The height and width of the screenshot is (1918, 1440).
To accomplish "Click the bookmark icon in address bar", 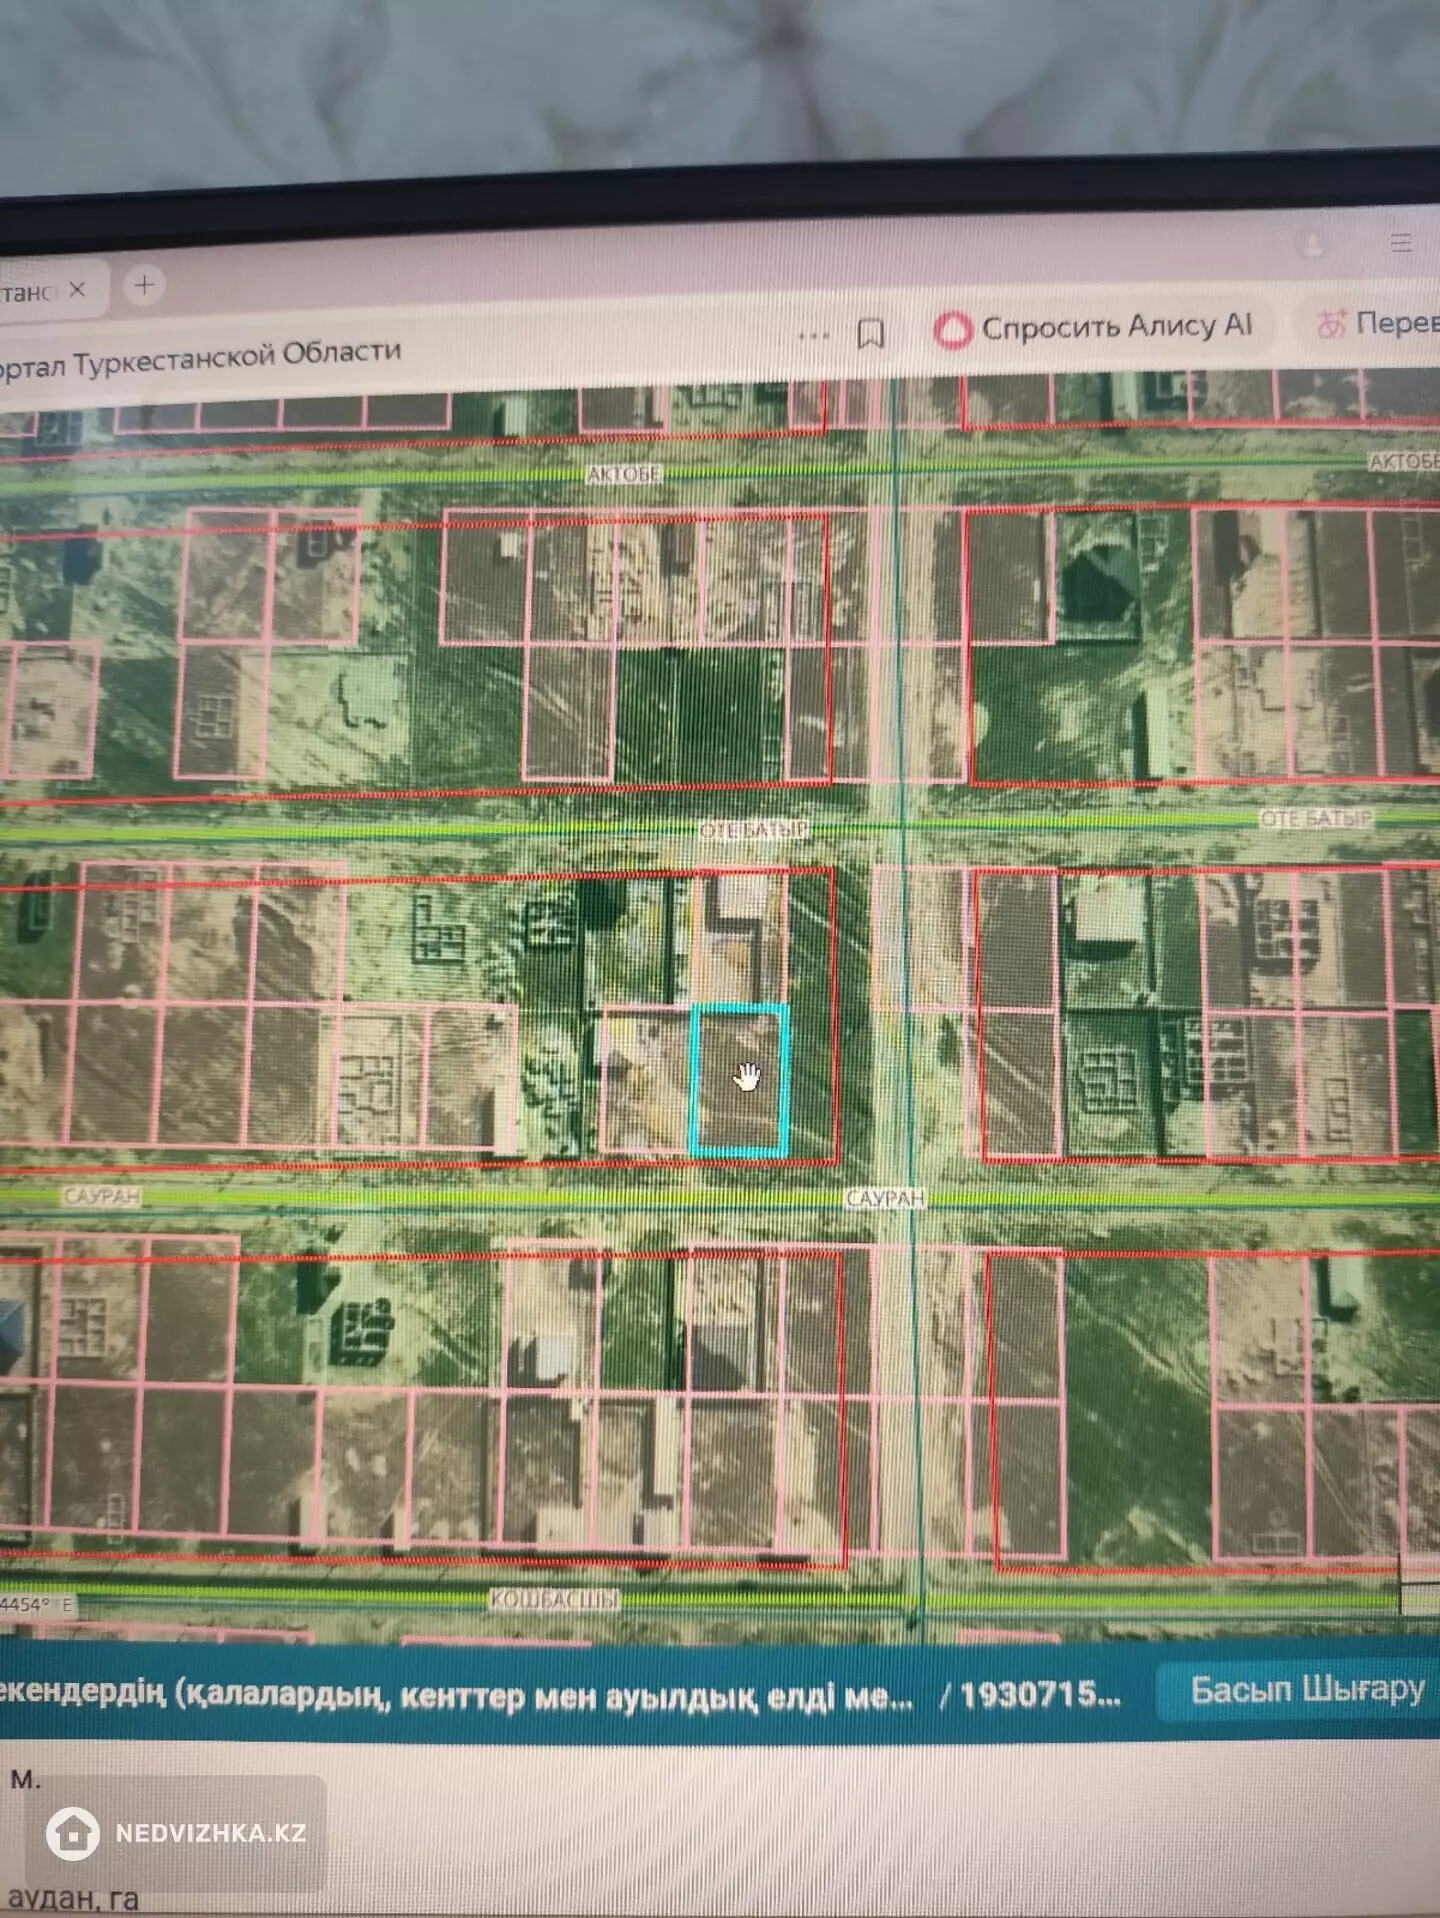I will 870,334.
